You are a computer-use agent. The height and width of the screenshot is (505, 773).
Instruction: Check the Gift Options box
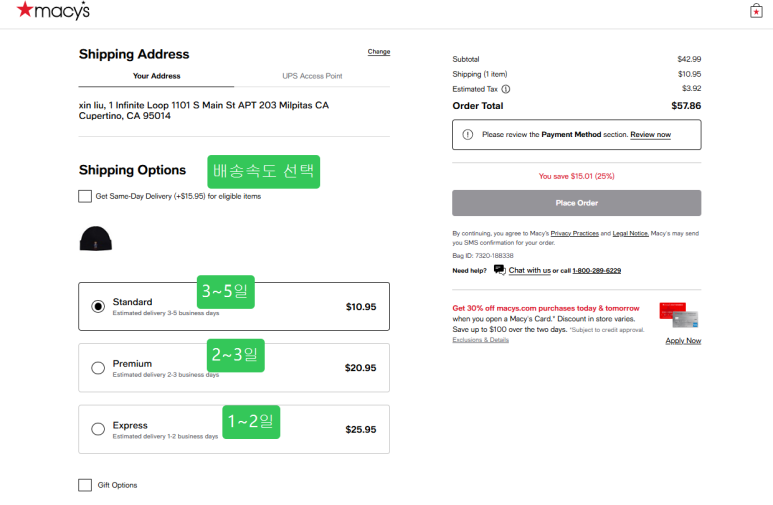[x=85, y=485]
